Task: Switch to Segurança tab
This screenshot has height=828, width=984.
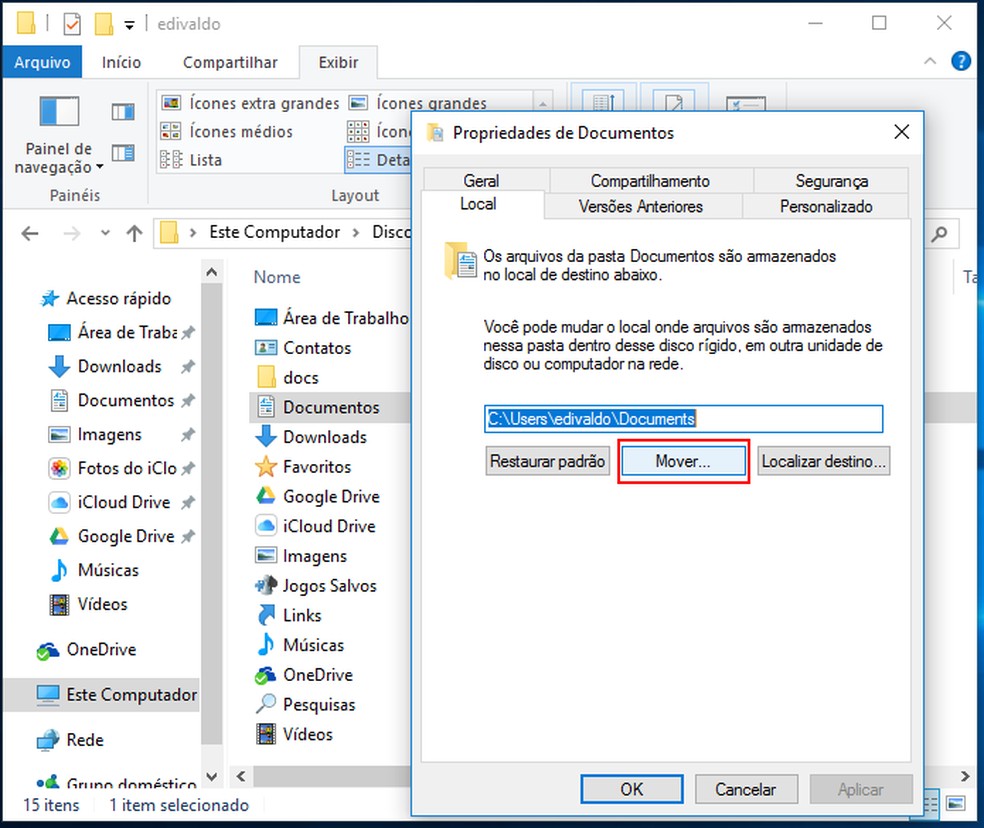Action: tap(832, 181)
